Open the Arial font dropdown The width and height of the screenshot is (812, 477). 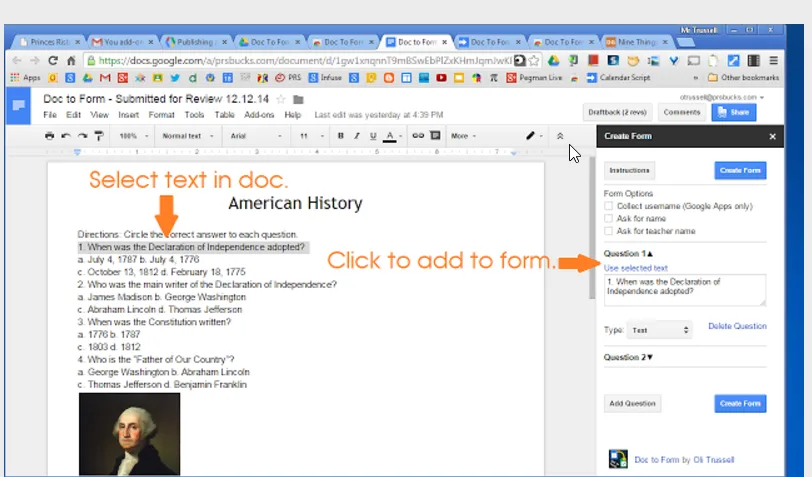pos(256,136)
